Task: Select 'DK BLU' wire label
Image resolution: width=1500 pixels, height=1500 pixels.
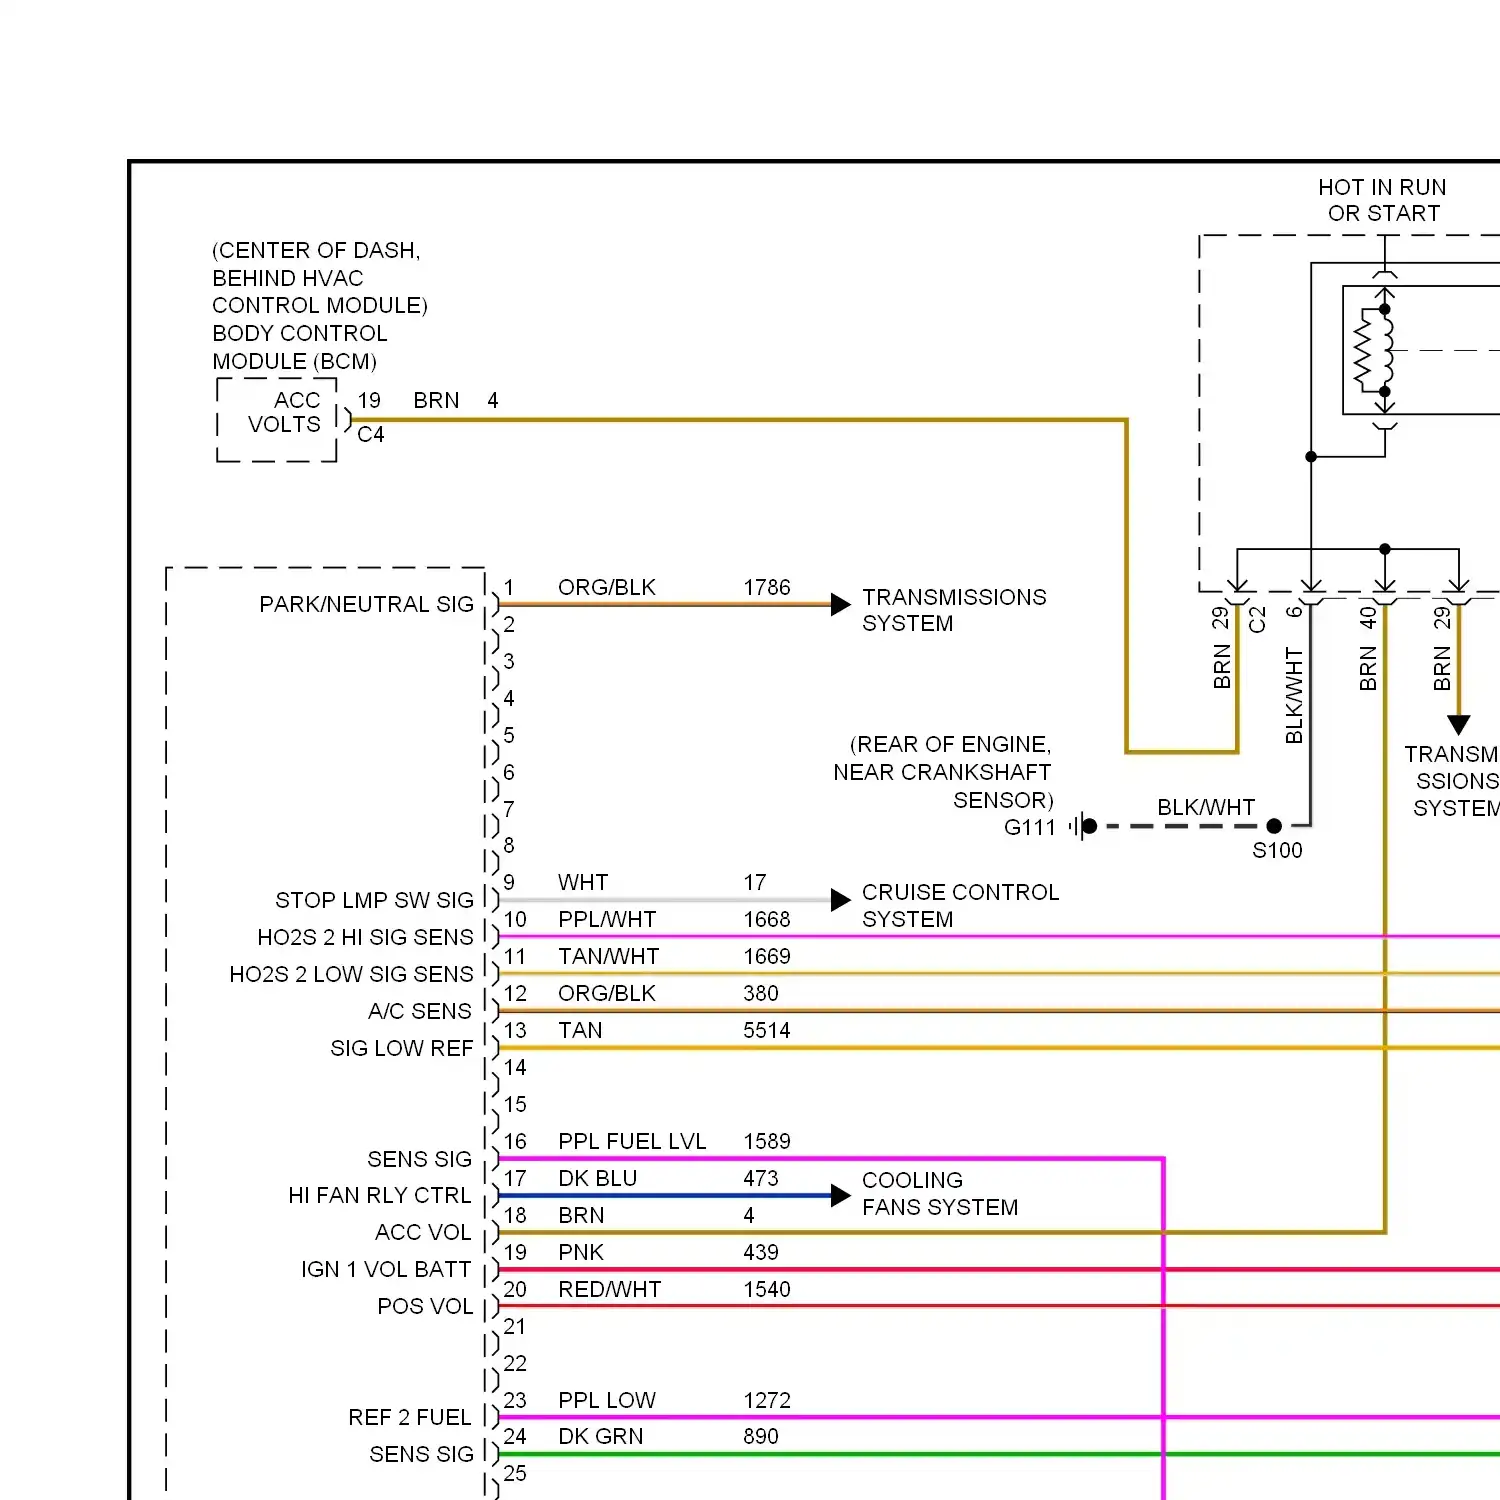Action: 598,1178
